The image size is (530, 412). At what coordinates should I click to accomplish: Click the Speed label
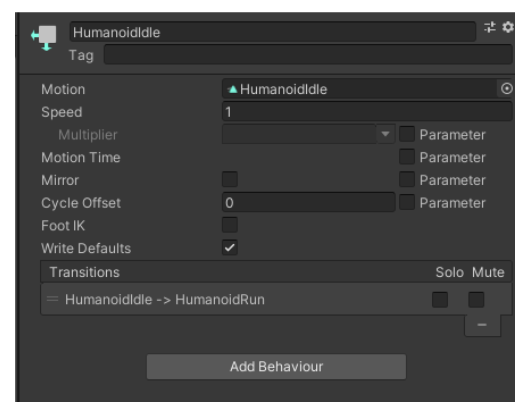(62, 112)
